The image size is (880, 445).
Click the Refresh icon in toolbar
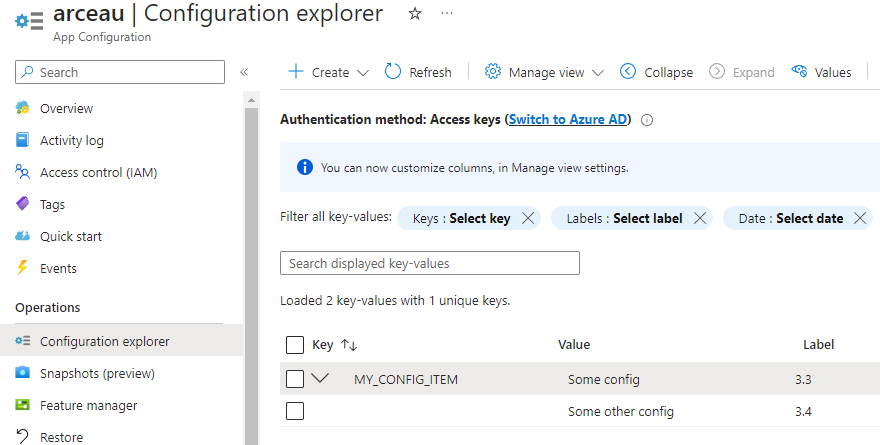(393, 72)
